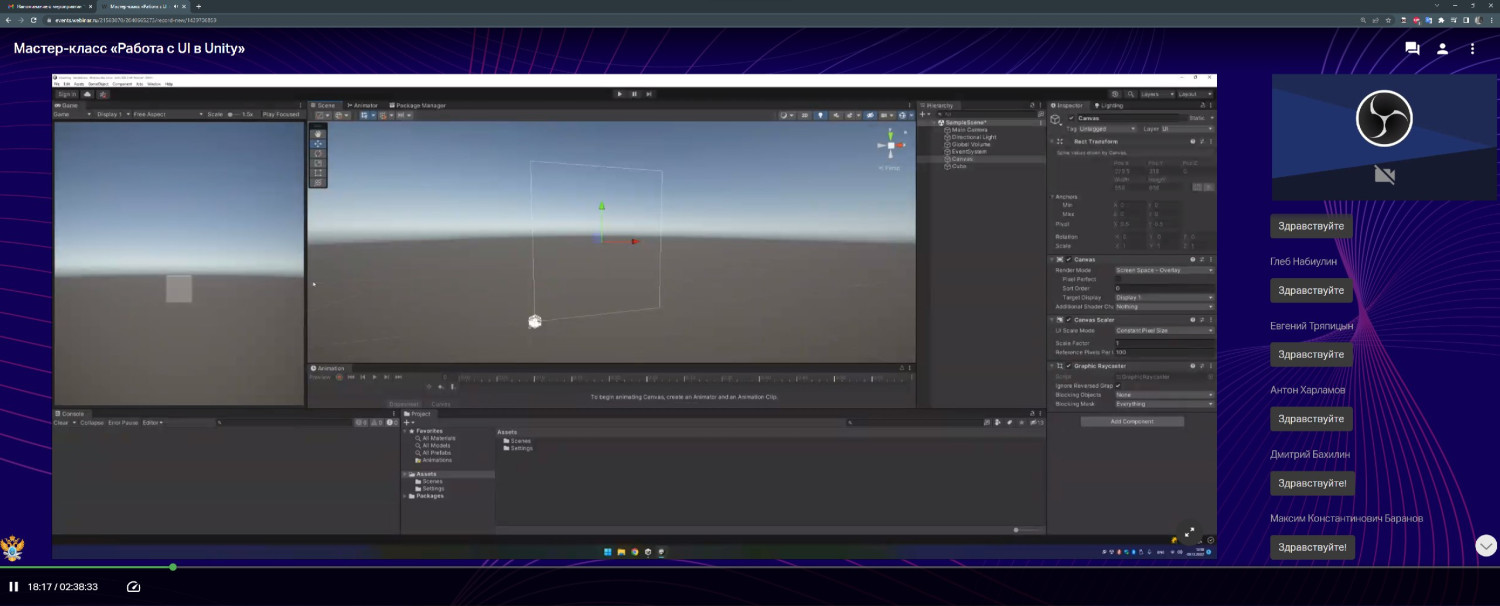This screenshot has width=1500, height=606.
Task: Open the webinar participants icon
Action: click(1442, 48)
